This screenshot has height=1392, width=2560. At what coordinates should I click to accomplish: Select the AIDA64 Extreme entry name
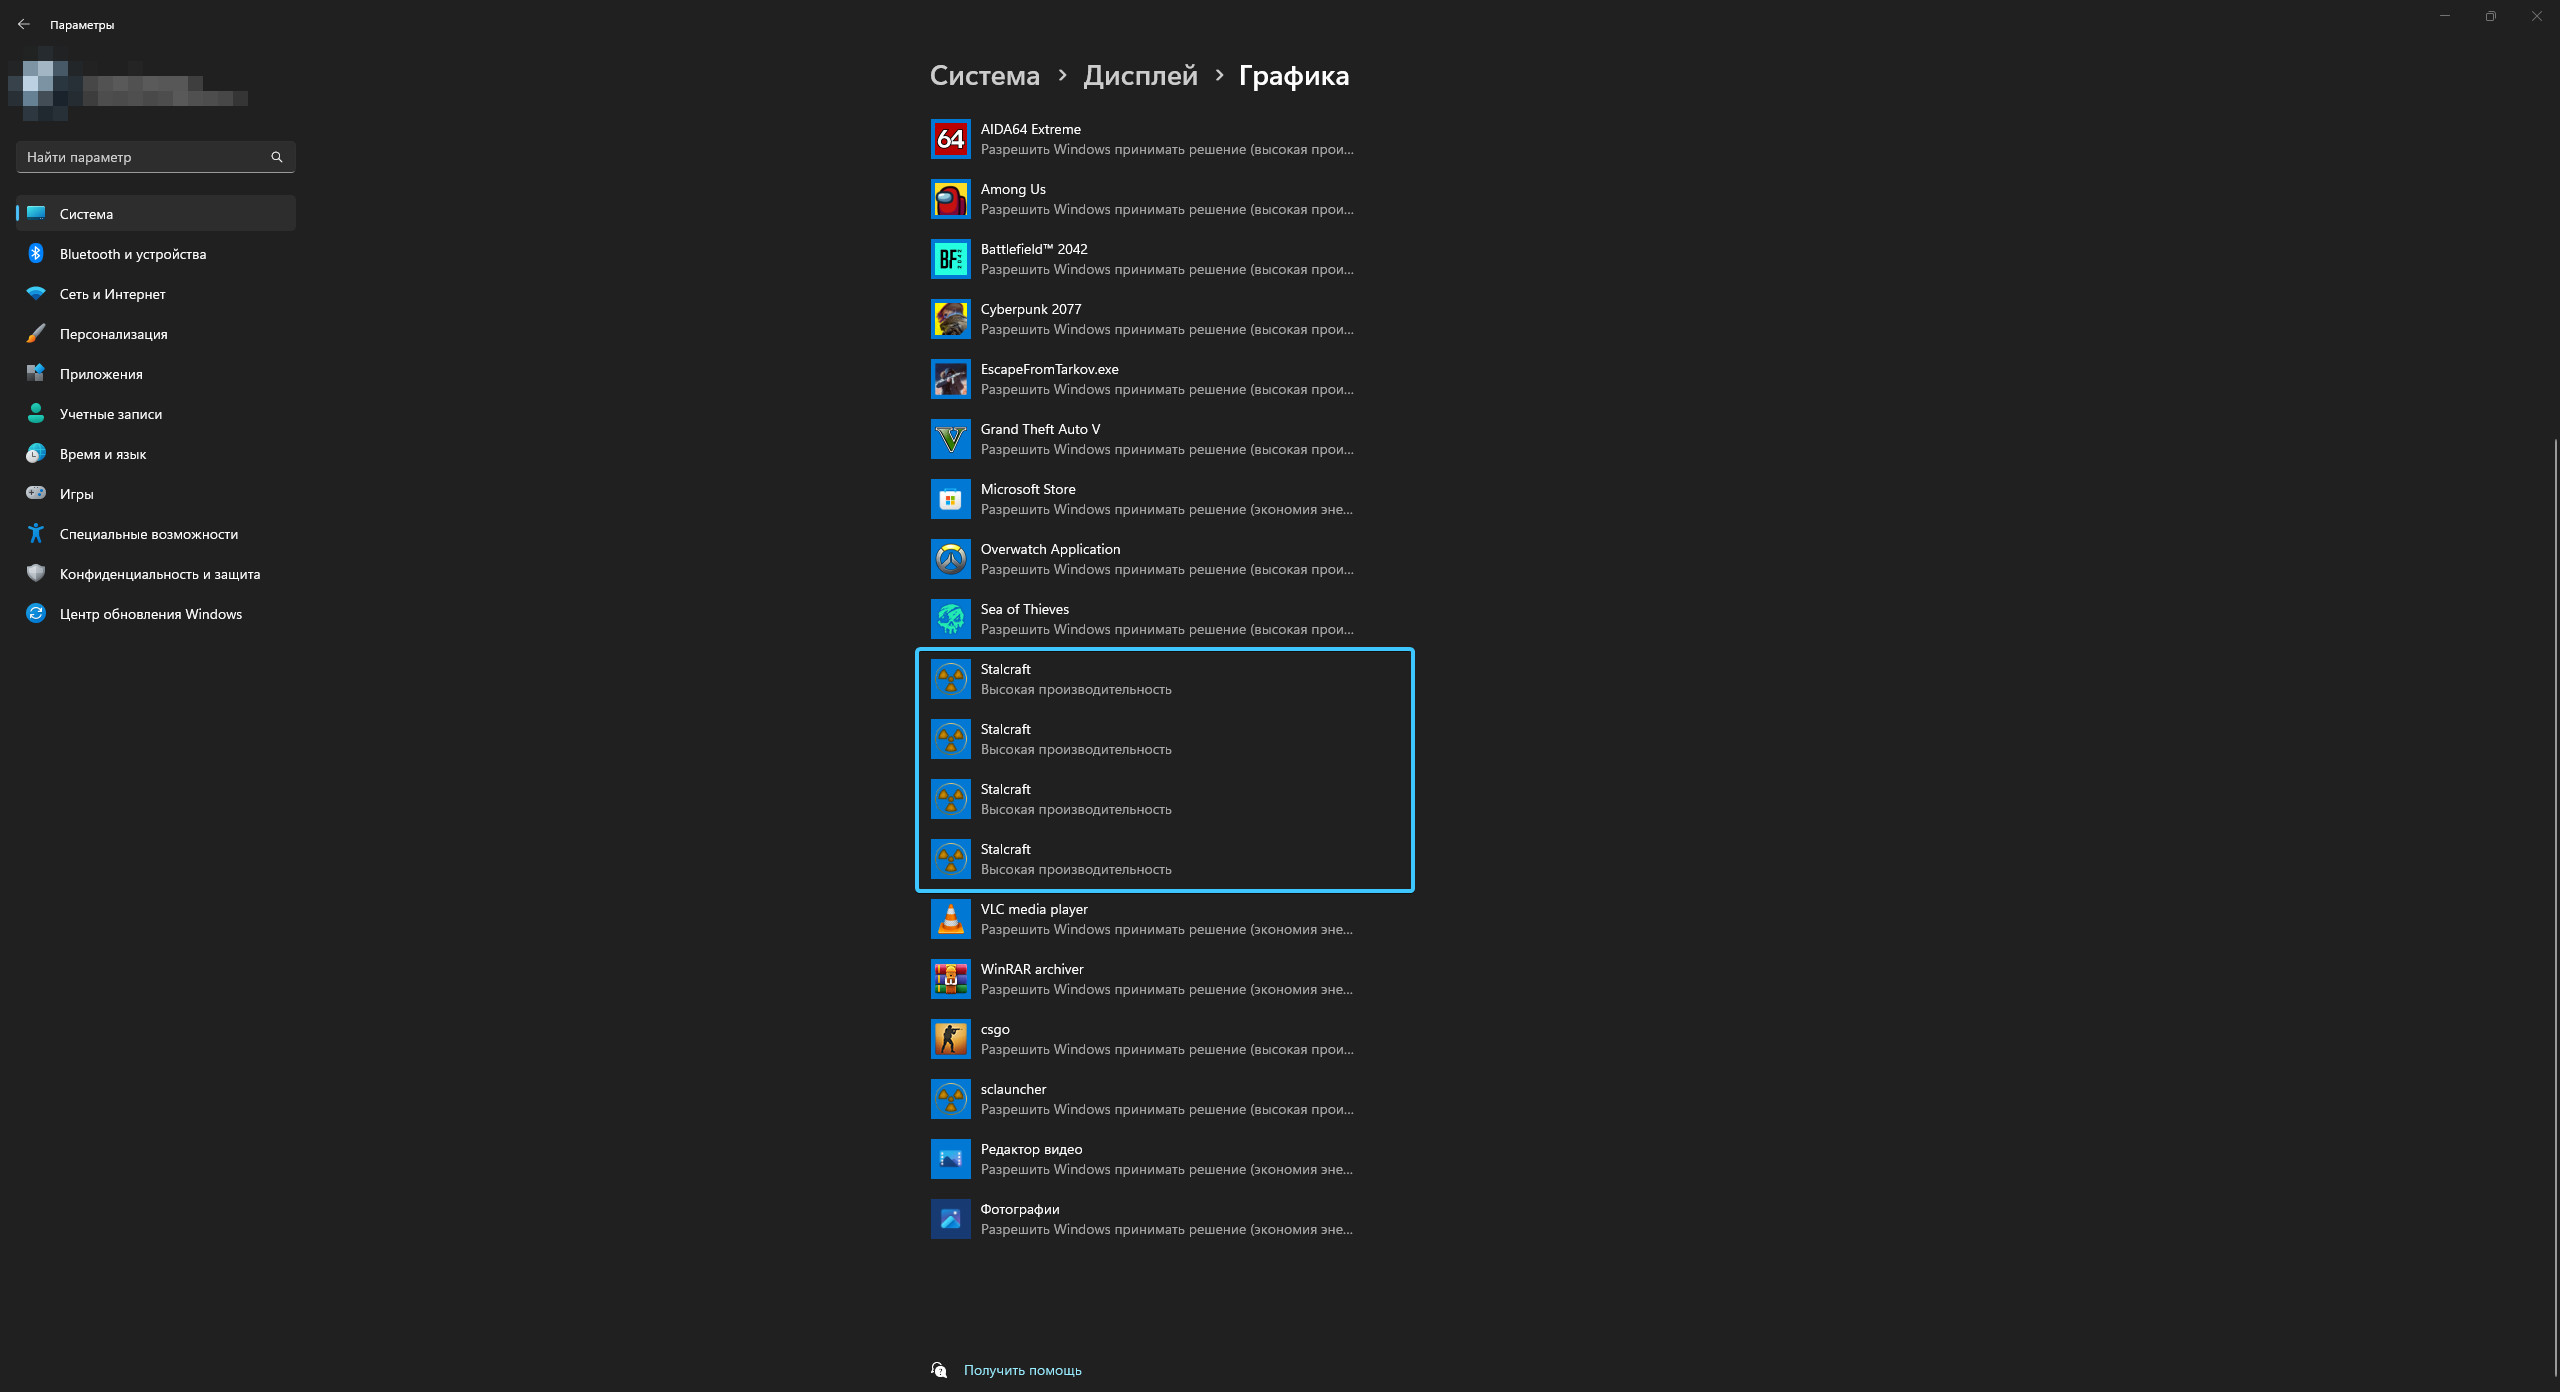[x=1030, y=129]
